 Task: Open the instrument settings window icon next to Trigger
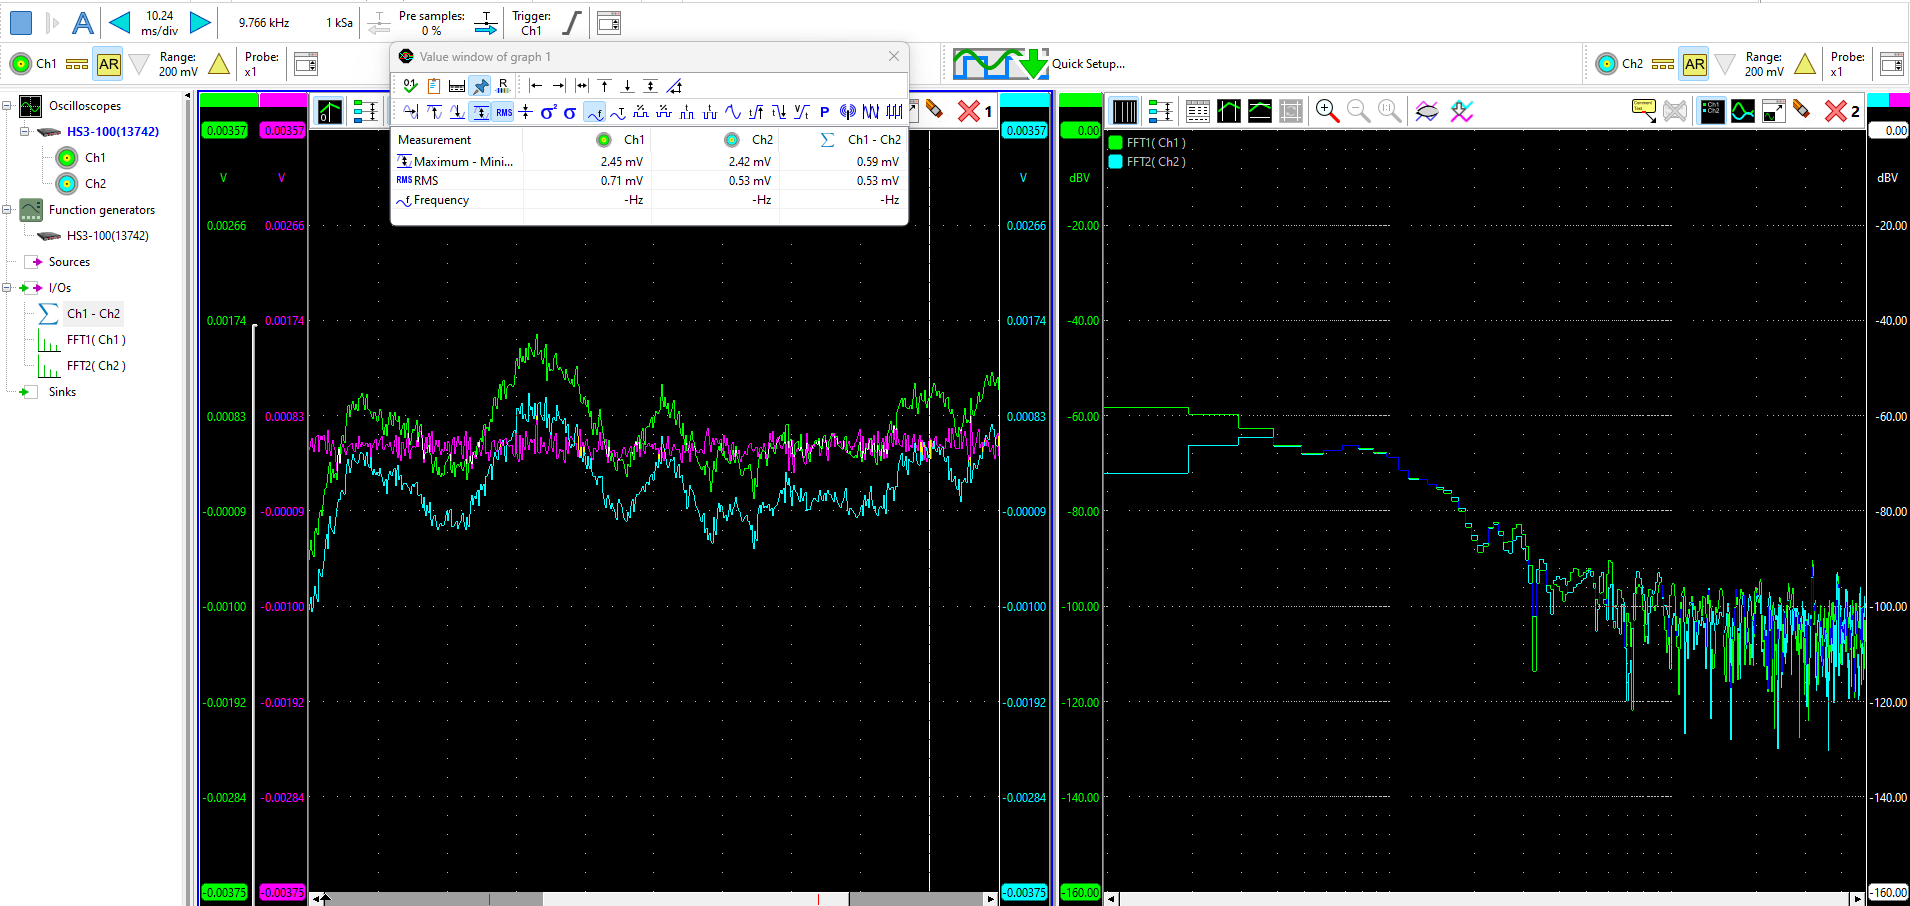(609, 23)
